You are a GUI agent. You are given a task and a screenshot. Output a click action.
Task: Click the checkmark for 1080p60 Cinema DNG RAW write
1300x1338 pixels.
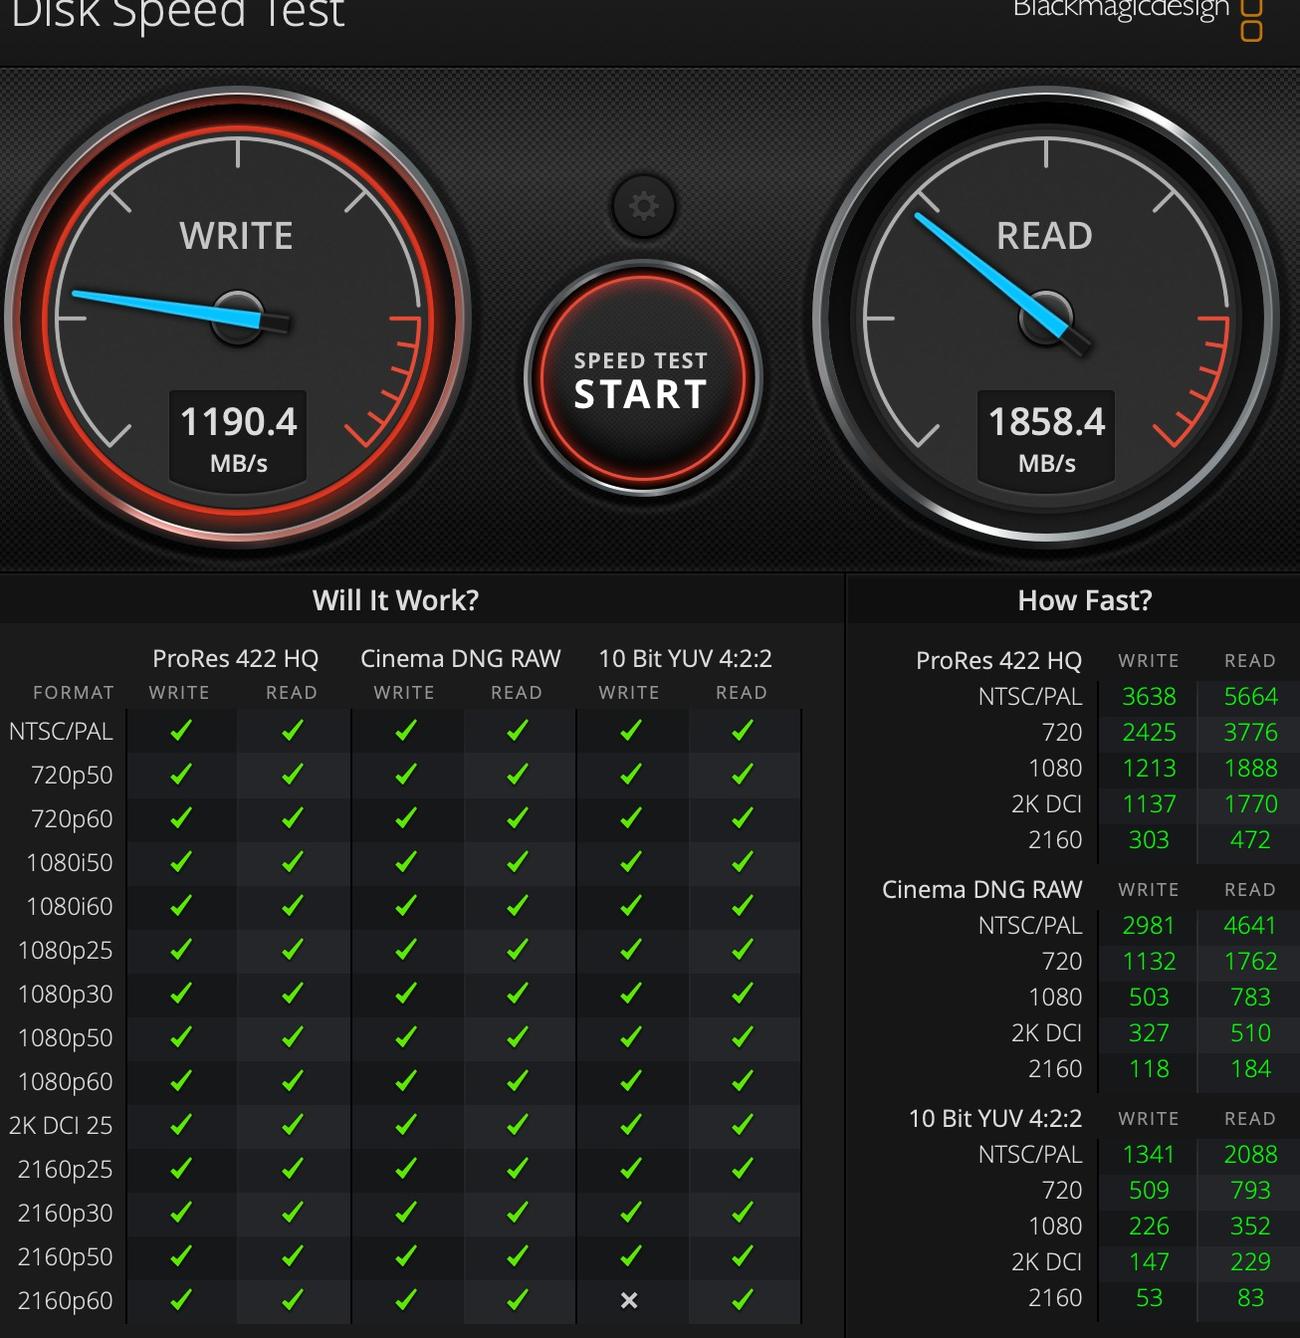(405, 1081)
